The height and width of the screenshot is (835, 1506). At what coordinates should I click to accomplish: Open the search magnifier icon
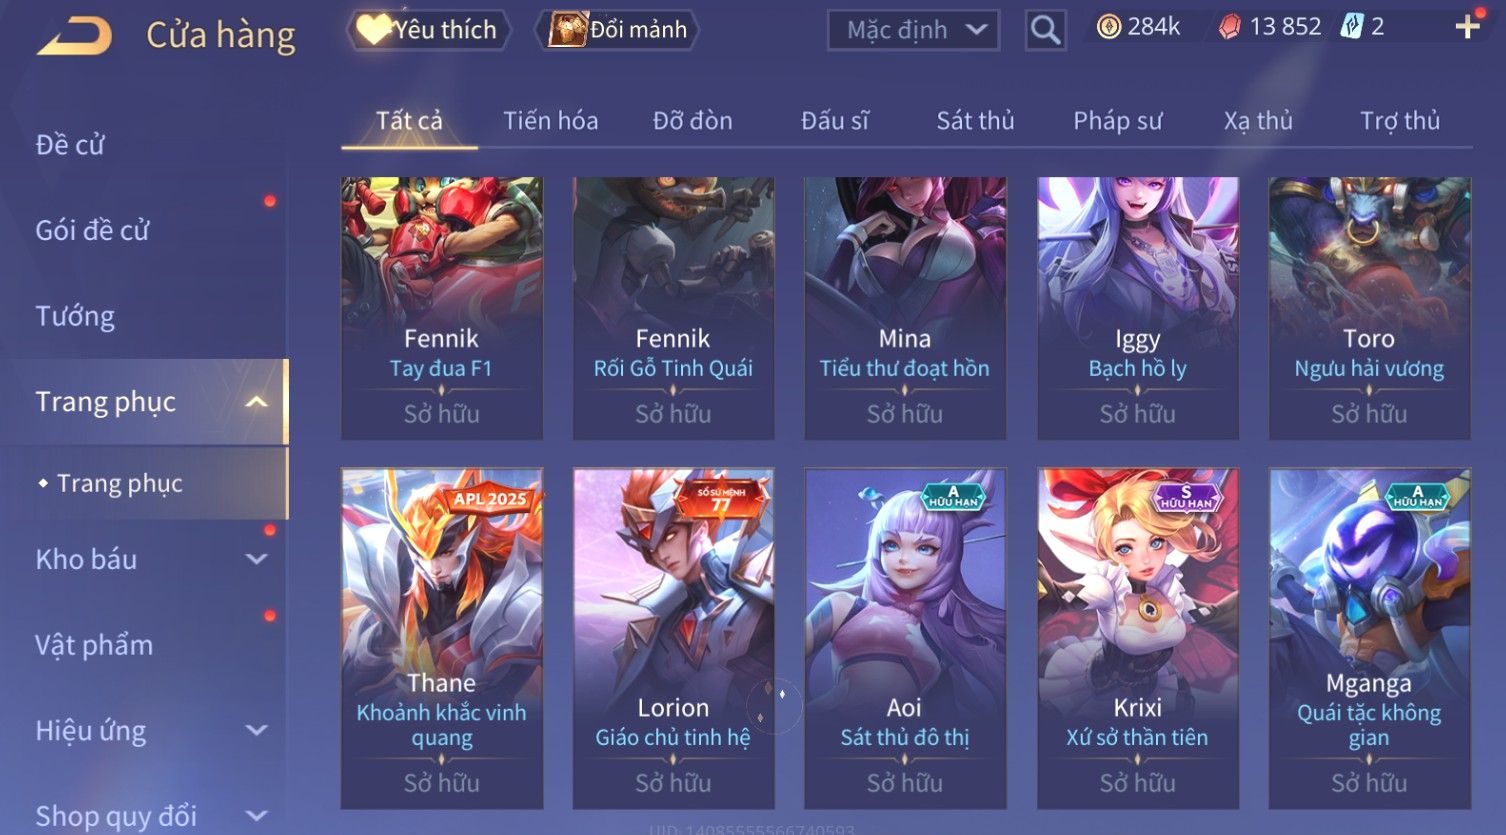1045,30
